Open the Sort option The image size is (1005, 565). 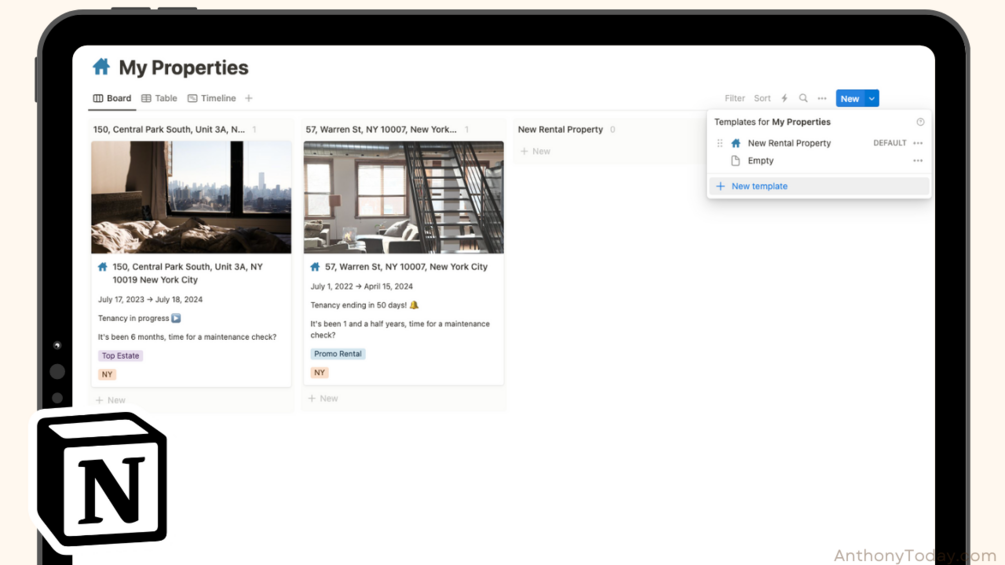click(x=762, y=98)
